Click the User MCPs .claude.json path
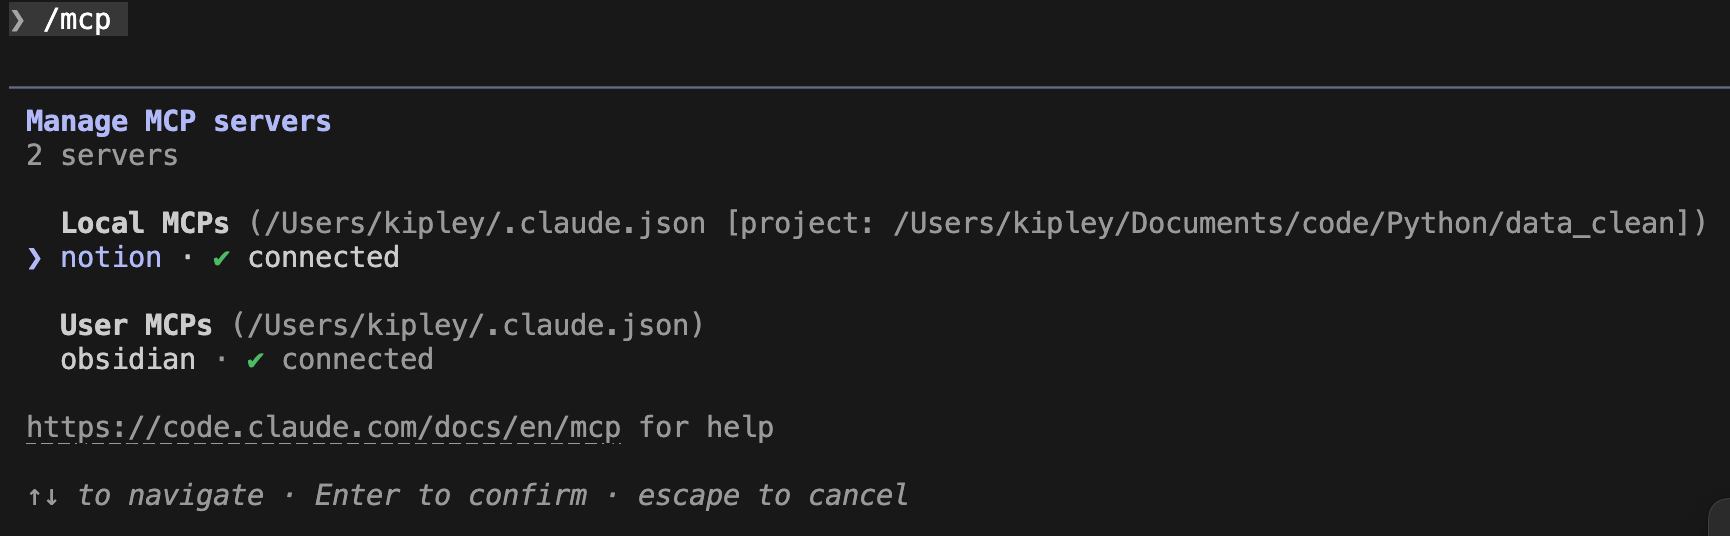This screenshot has height=536, width=1730. pos(468,325)
